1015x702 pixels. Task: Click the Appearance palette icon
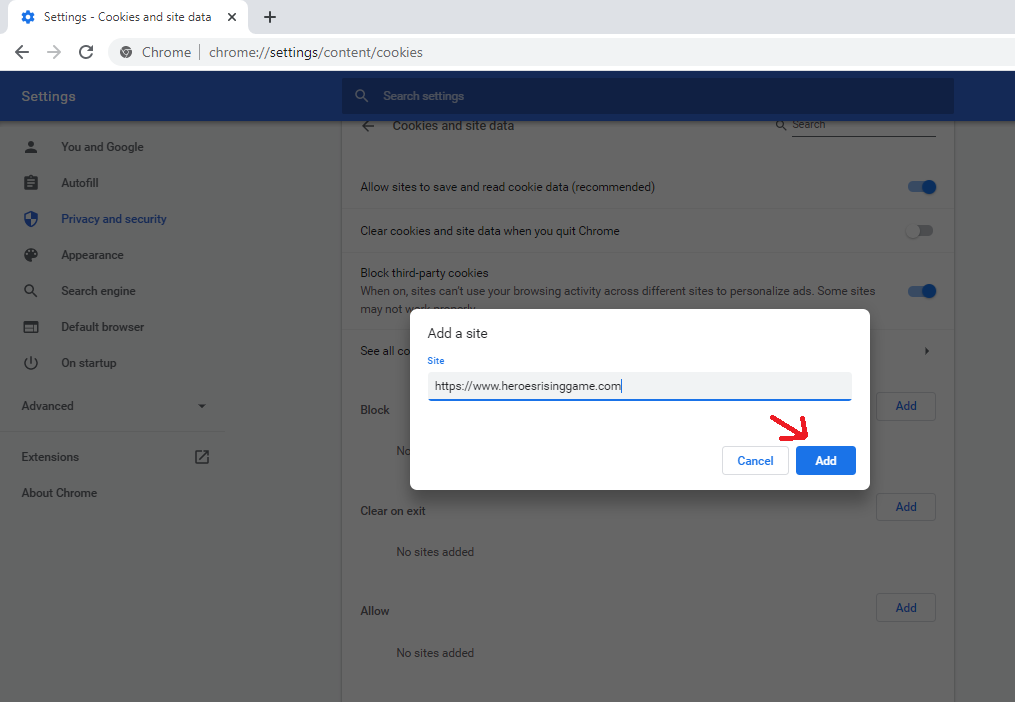click(x=31, y=255)
